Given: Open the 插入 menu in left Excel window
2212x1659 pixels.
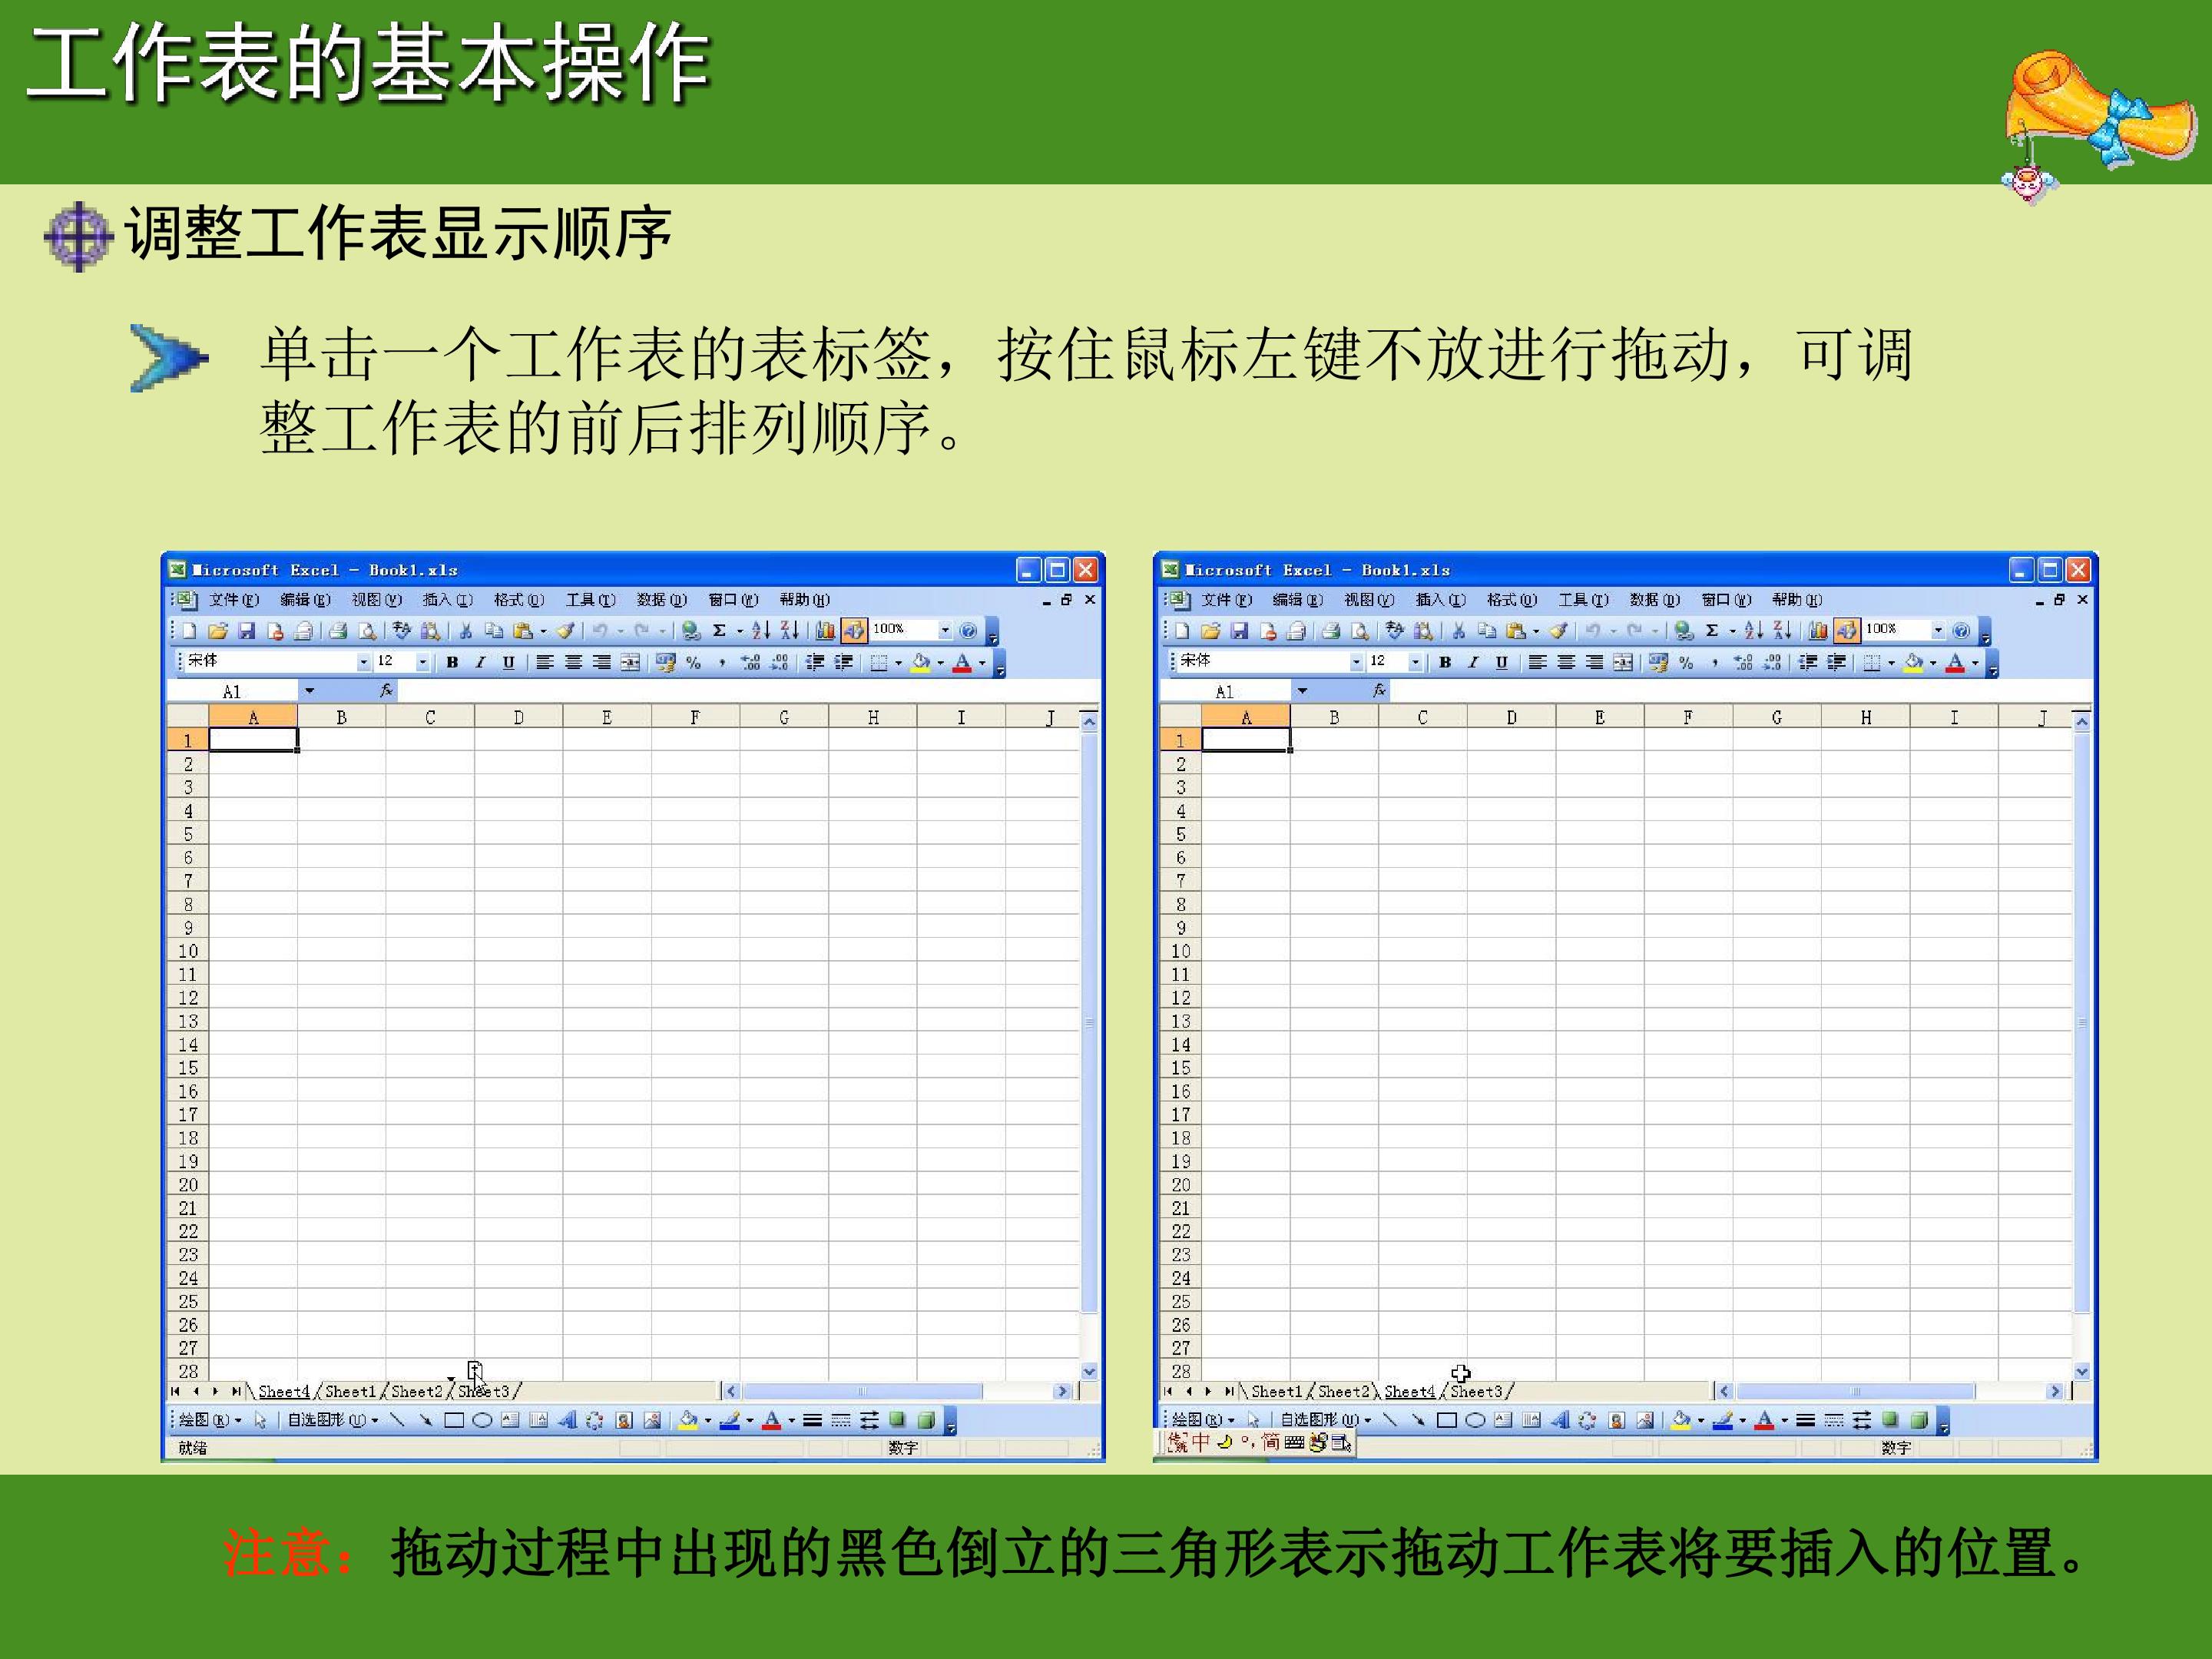Looking at the screenshot, I should 447,600.
